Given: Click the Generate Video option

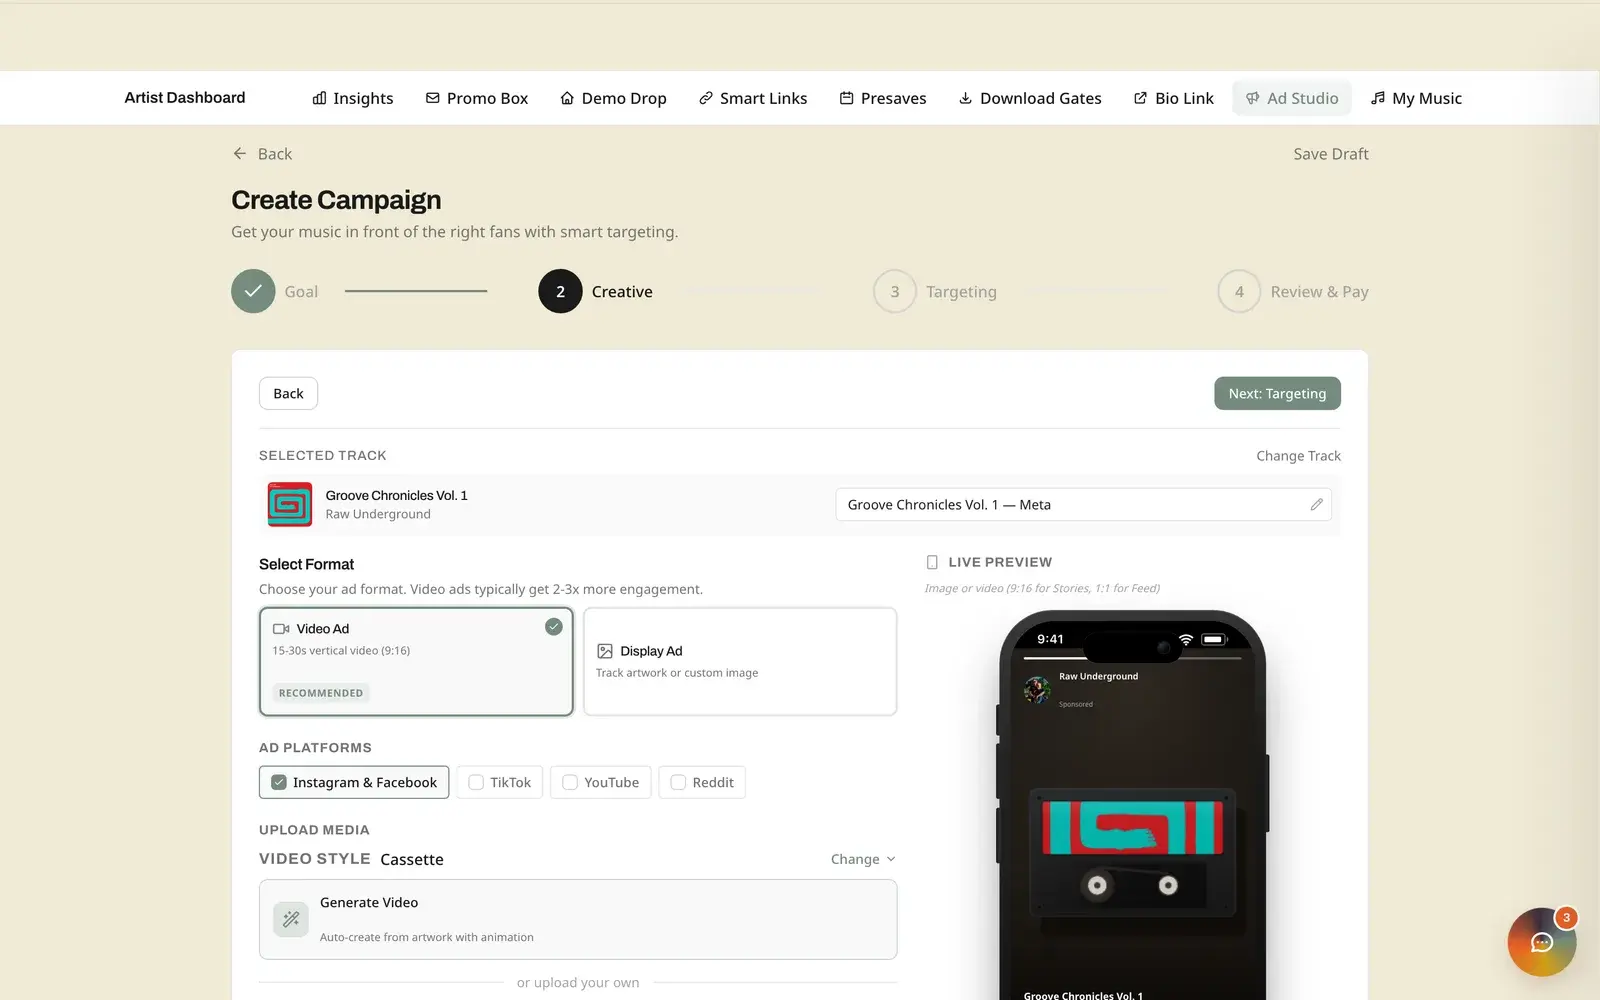Looking at the screenshot, I should [x=578, y=919].
